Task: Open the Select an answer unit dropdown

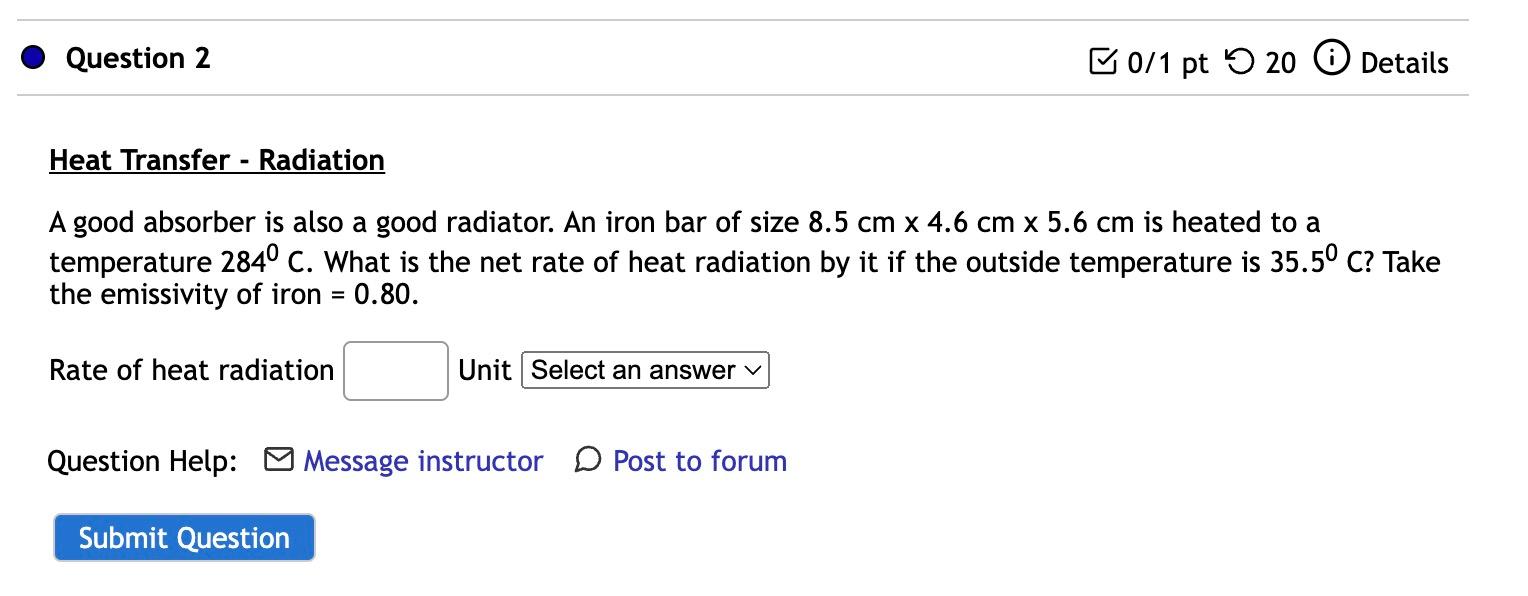Action: pyautogui.click(x=645, y=370)
